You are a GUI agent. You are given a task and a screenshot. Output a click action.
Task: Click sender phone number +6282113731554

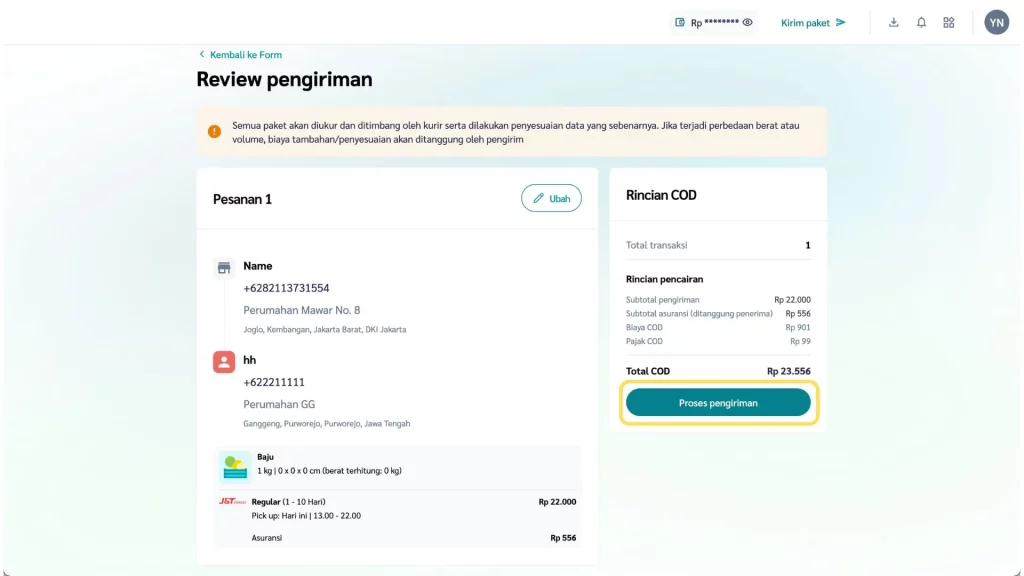pyautogui.click(x=286, y=288)
